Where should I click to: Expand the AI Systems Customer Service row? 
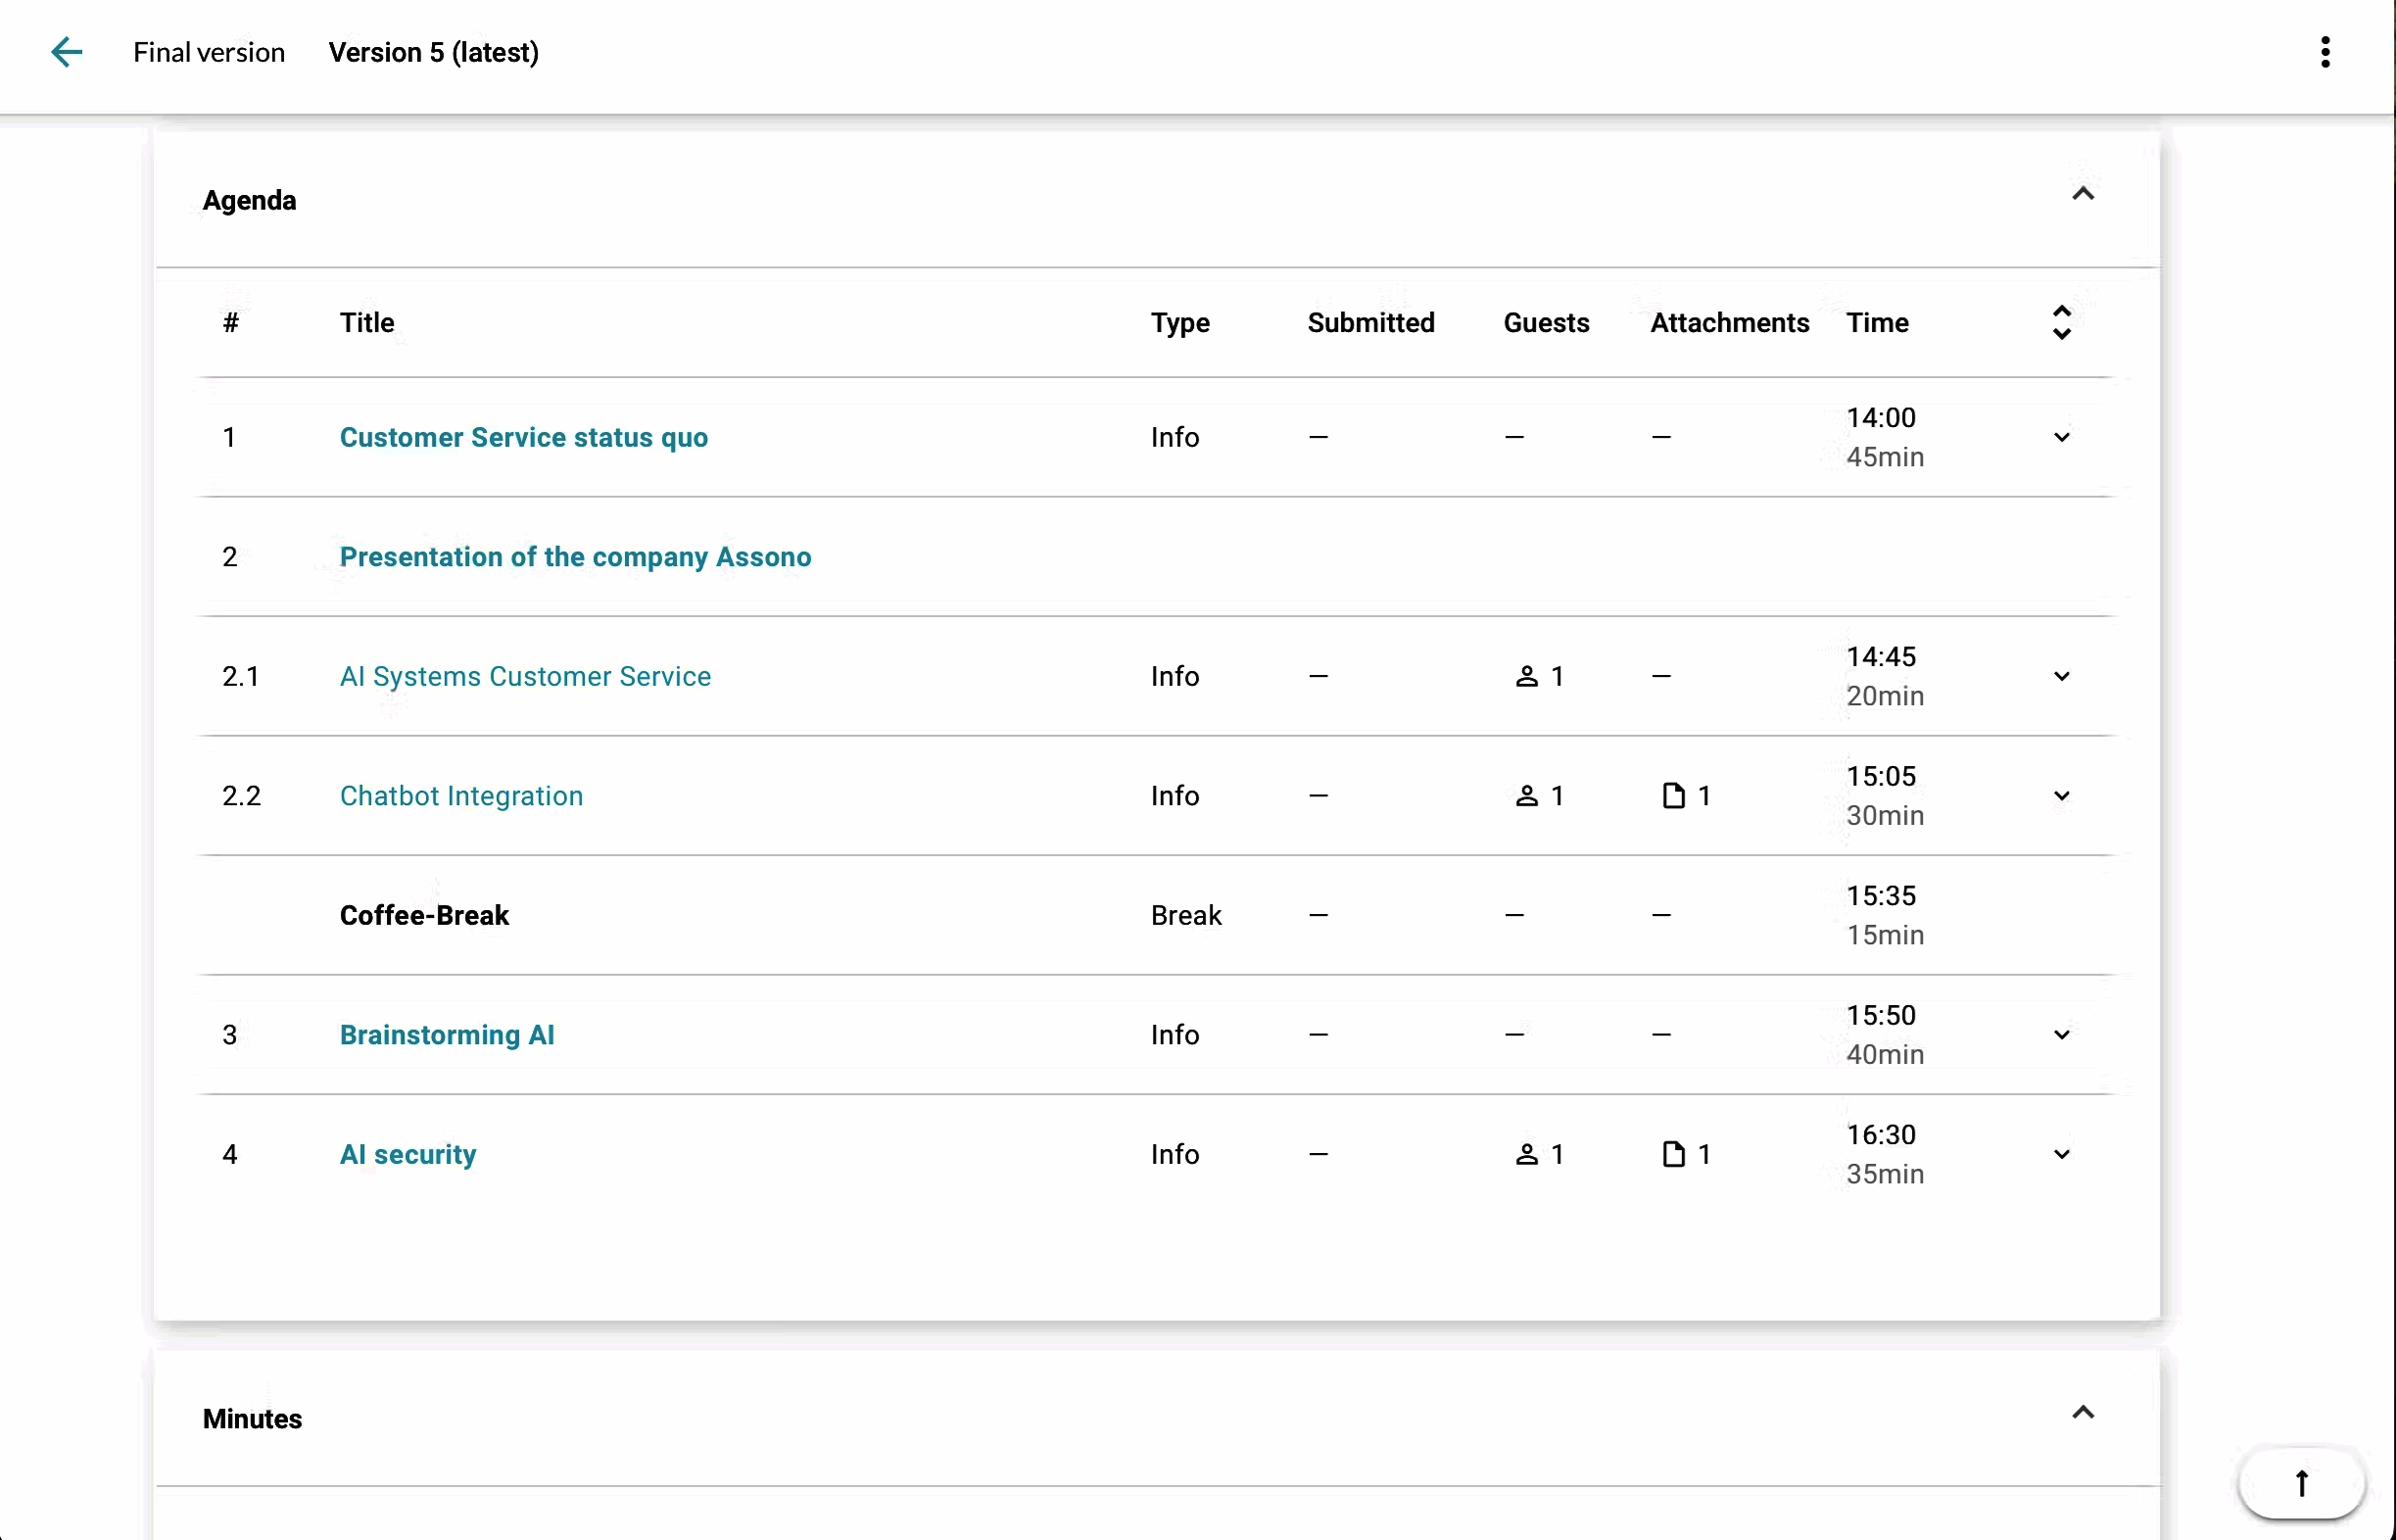pos(2061,676)
